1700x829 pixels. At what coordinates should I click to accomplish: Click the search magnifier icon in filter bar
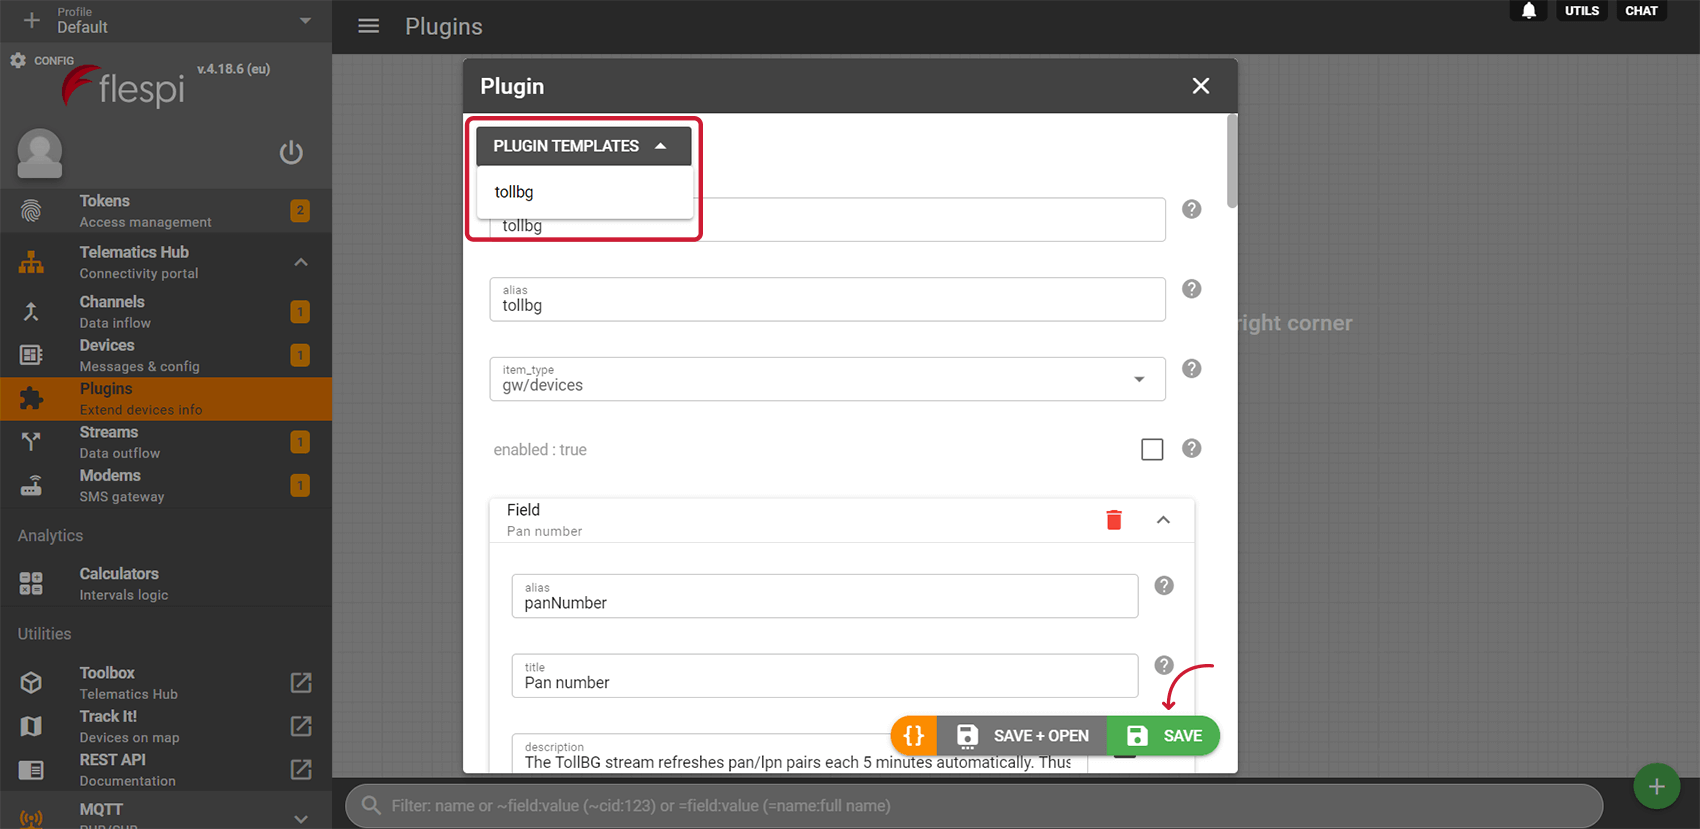coord(371,805)
